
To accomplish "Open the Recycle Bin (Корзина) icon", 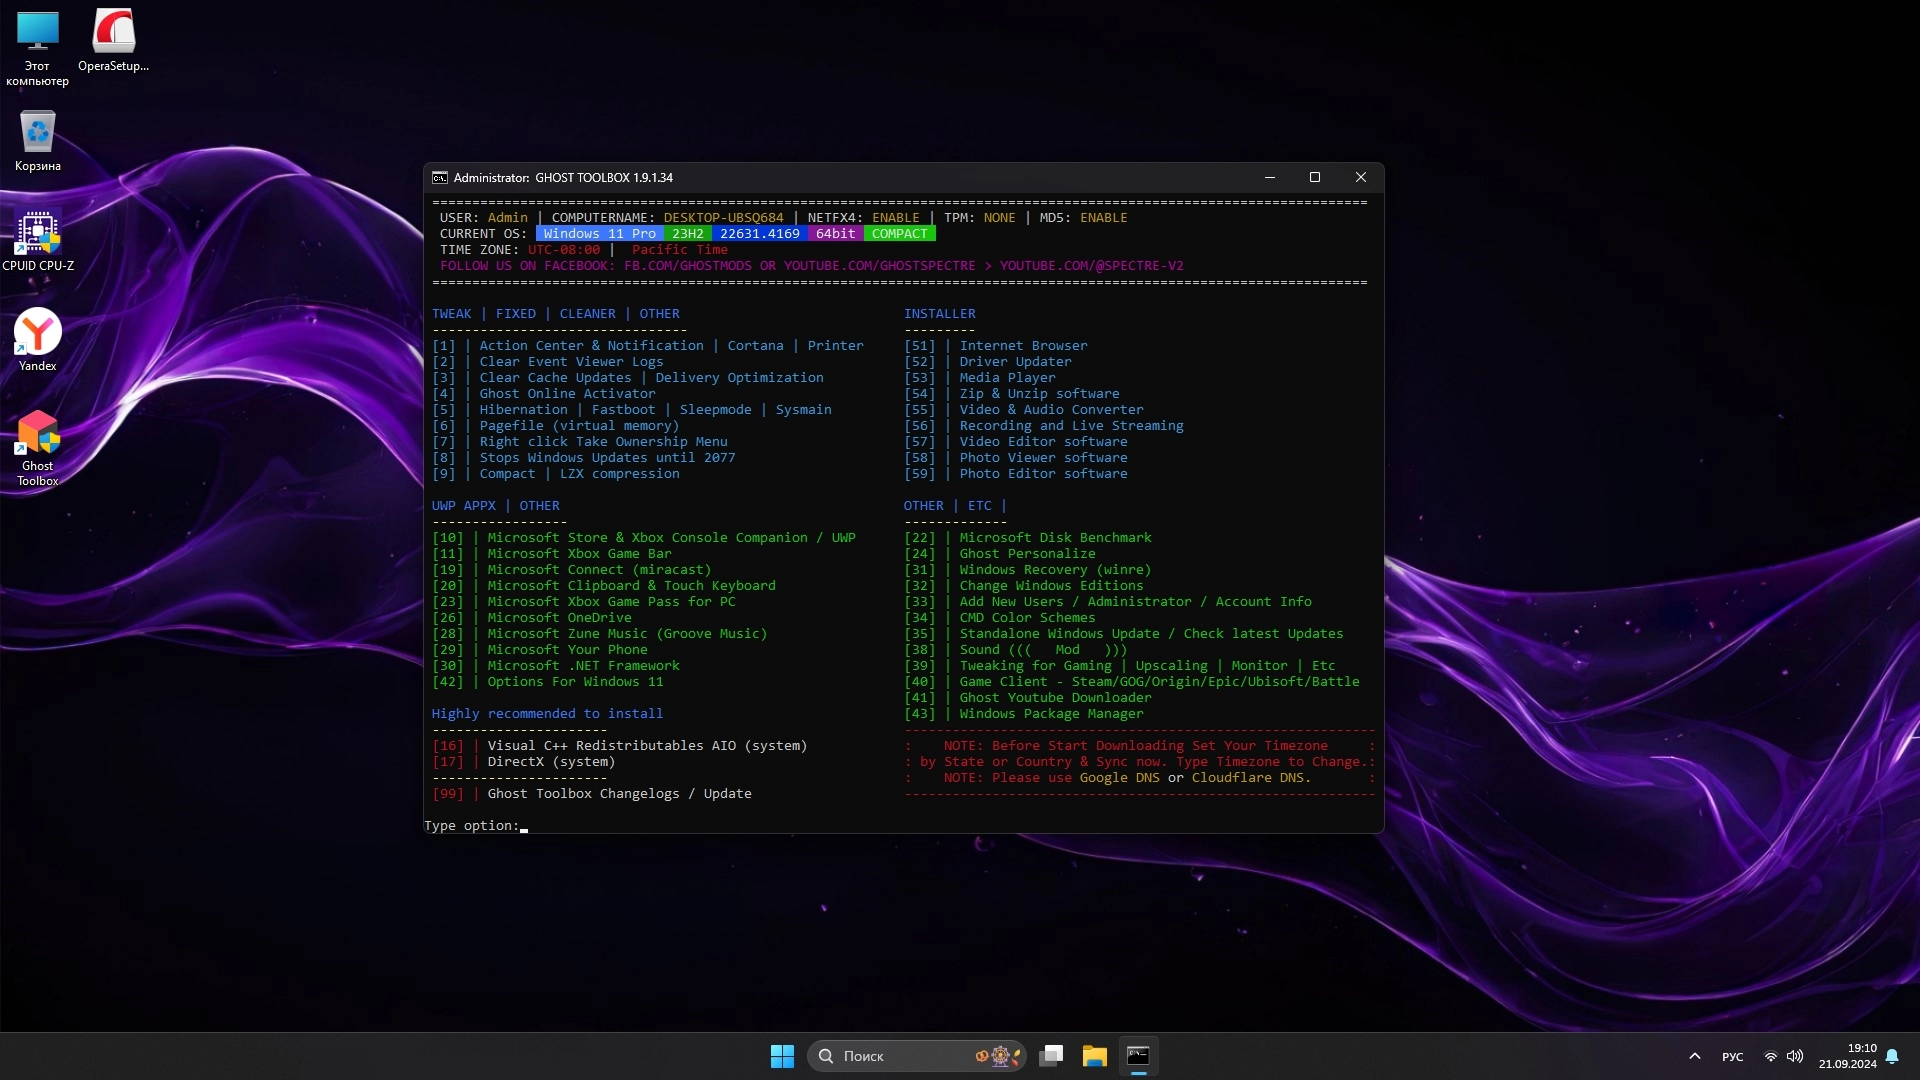I will tap(37, 133).
